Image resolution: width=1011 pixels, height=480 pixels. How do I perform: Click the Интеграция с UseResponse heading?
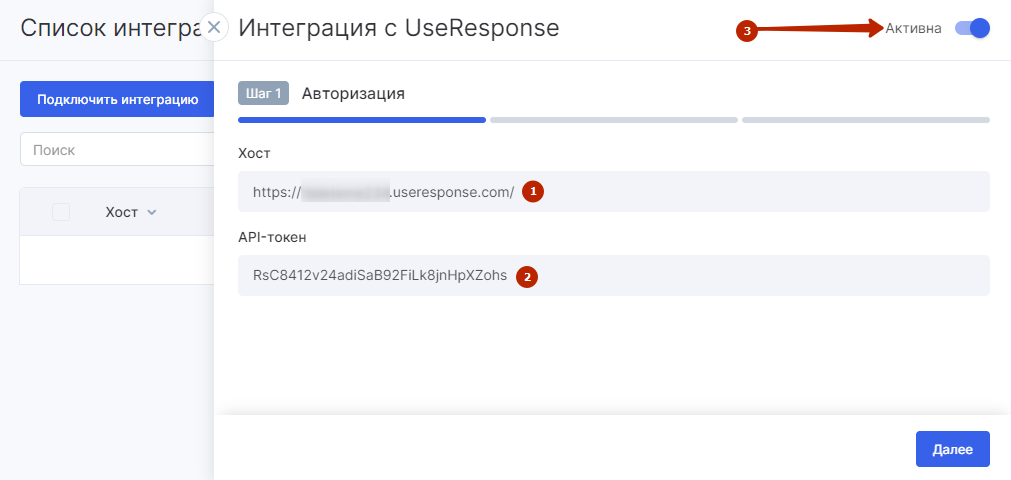coord(398,28)
